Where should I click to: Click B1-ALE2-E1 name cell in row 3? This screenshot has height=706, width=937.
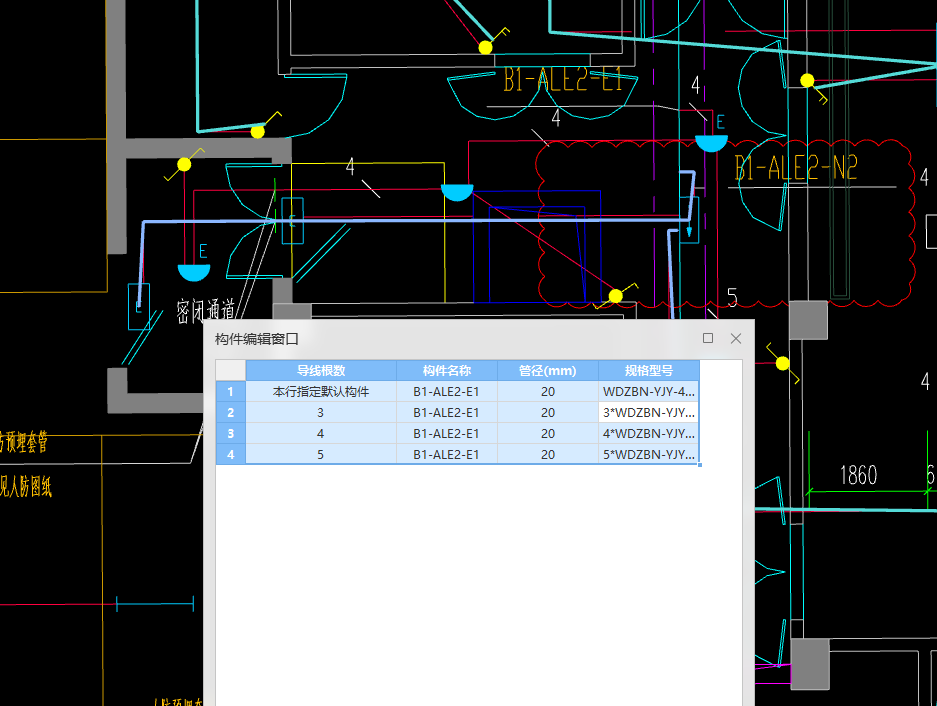447,433
